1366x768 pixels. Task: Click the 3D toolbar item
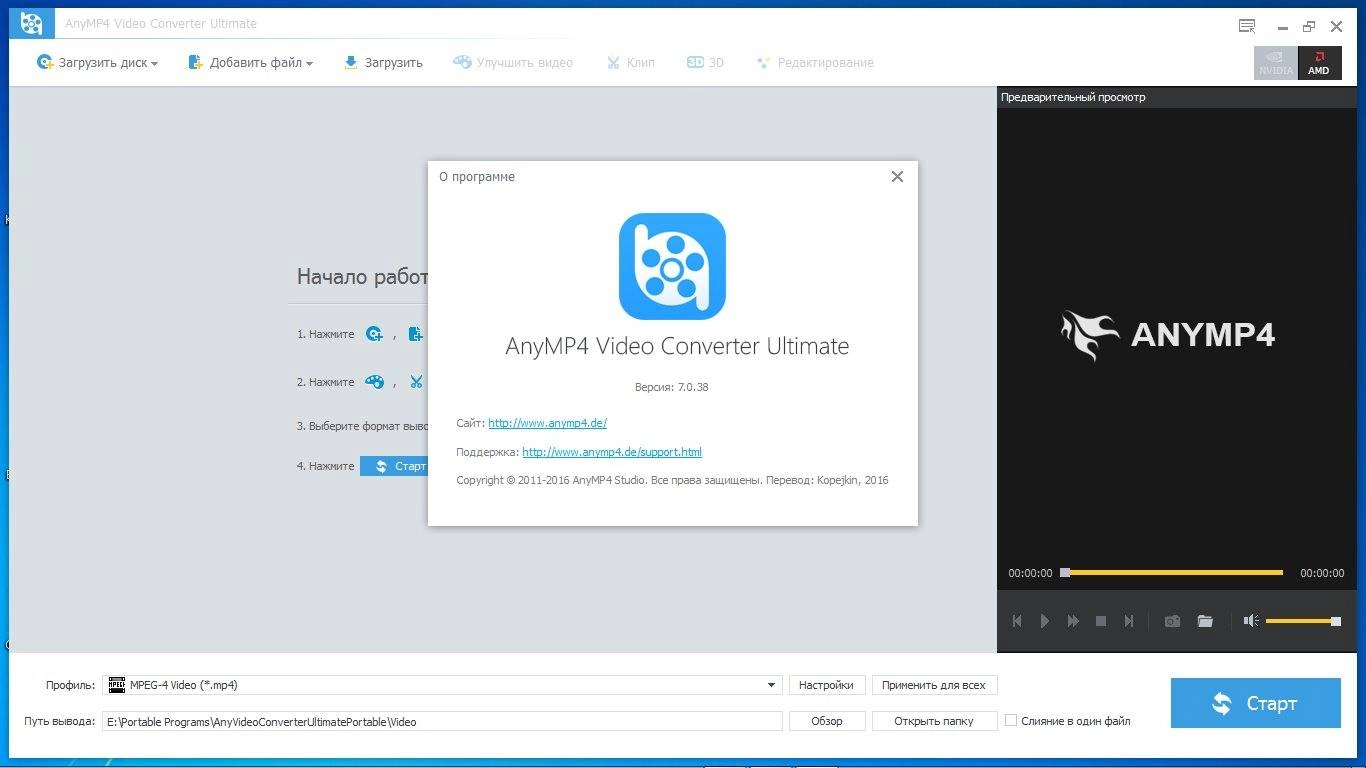pyautogui.click(x=705, y=62)
